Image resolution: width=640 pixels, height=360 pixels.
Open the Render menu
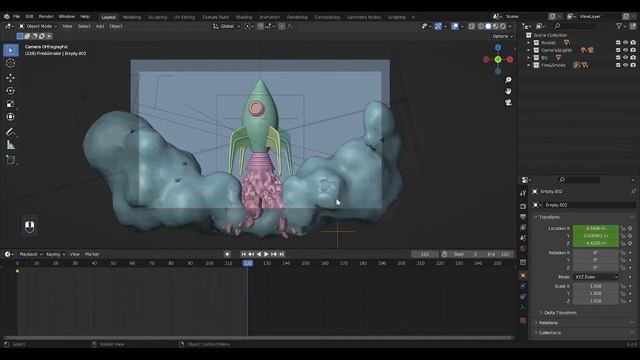click(x=46, y=17)
